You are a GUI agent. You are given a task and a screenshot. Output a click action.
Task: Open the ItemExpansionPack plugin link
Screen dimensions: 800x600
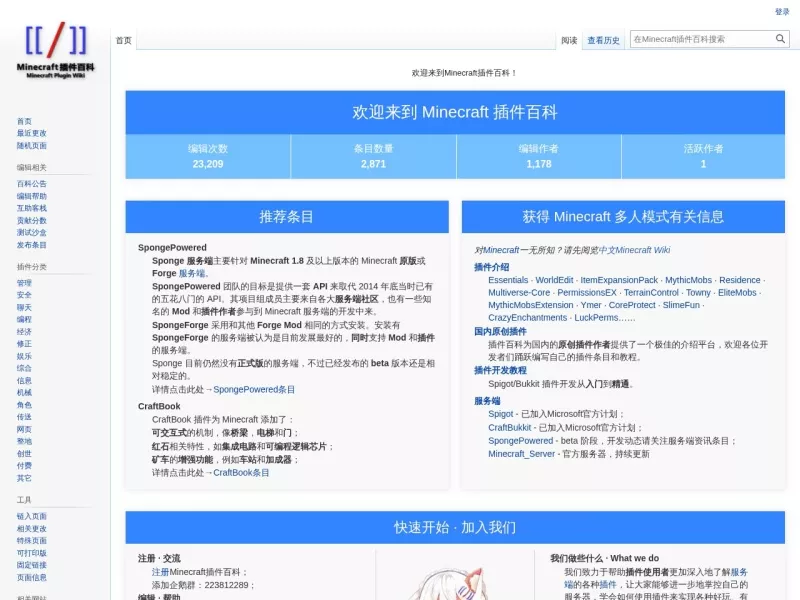tap(619, 280)
